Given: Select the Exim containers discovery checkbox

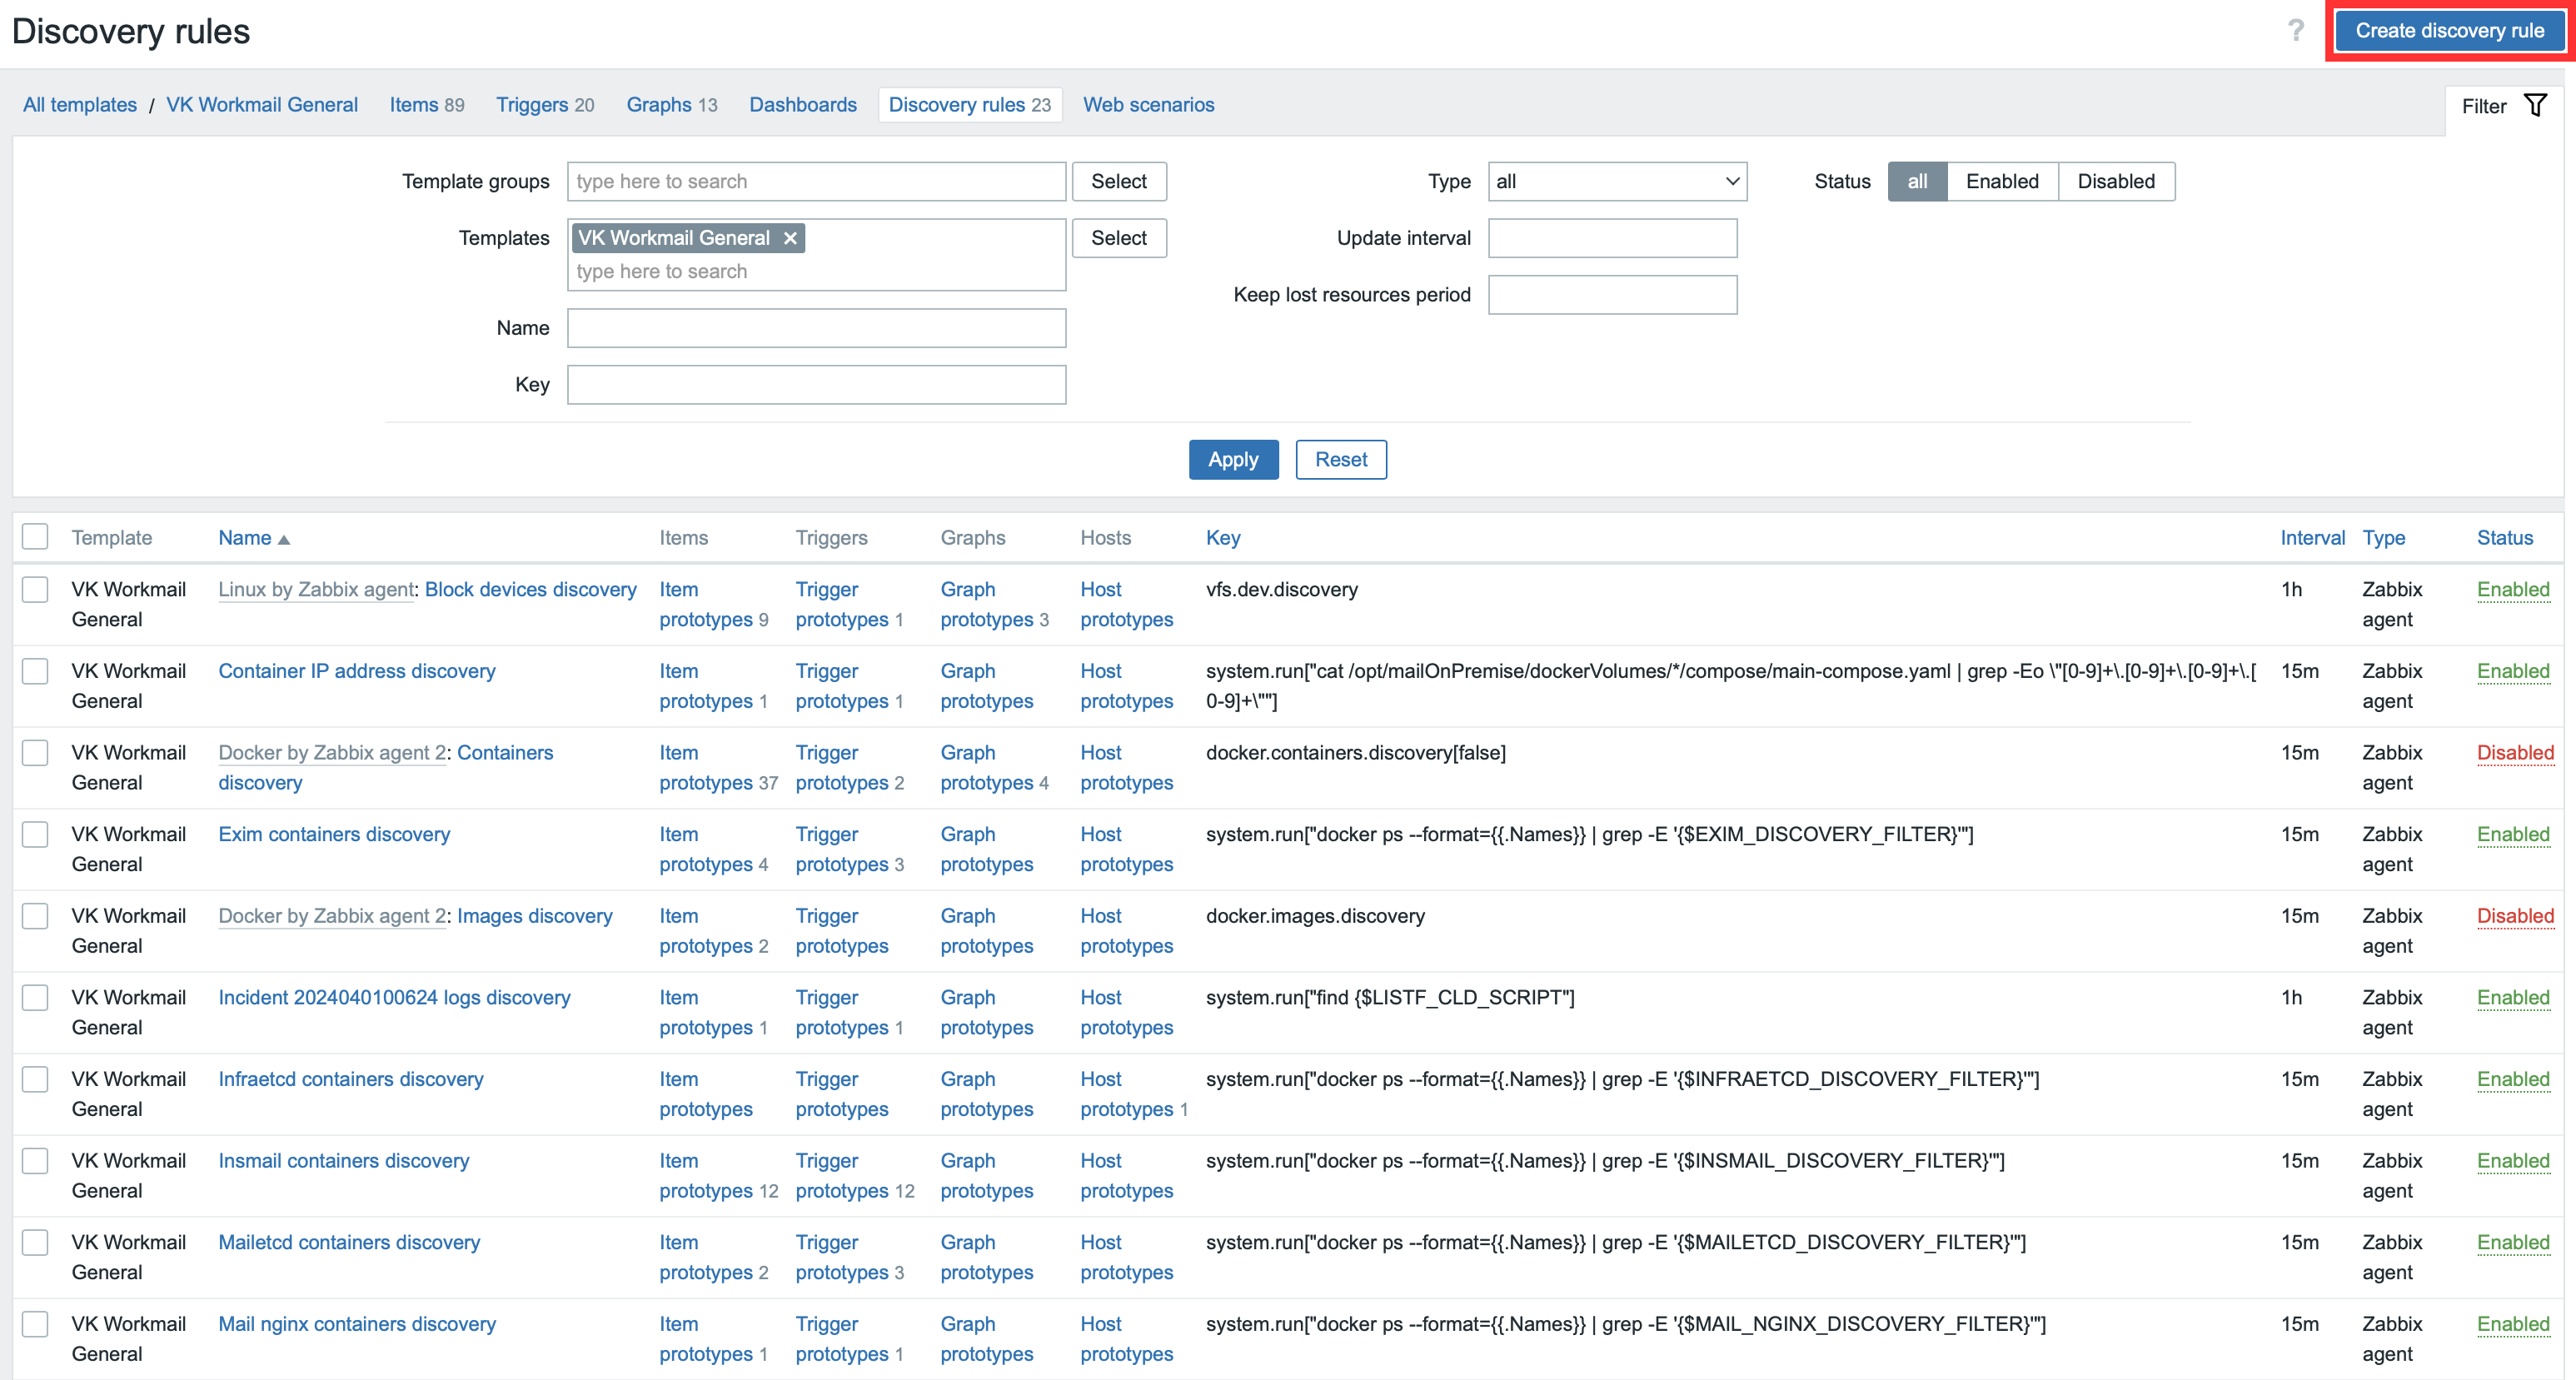Looking at the screenshot, I should pyautogui.click(x=35, y=834).
